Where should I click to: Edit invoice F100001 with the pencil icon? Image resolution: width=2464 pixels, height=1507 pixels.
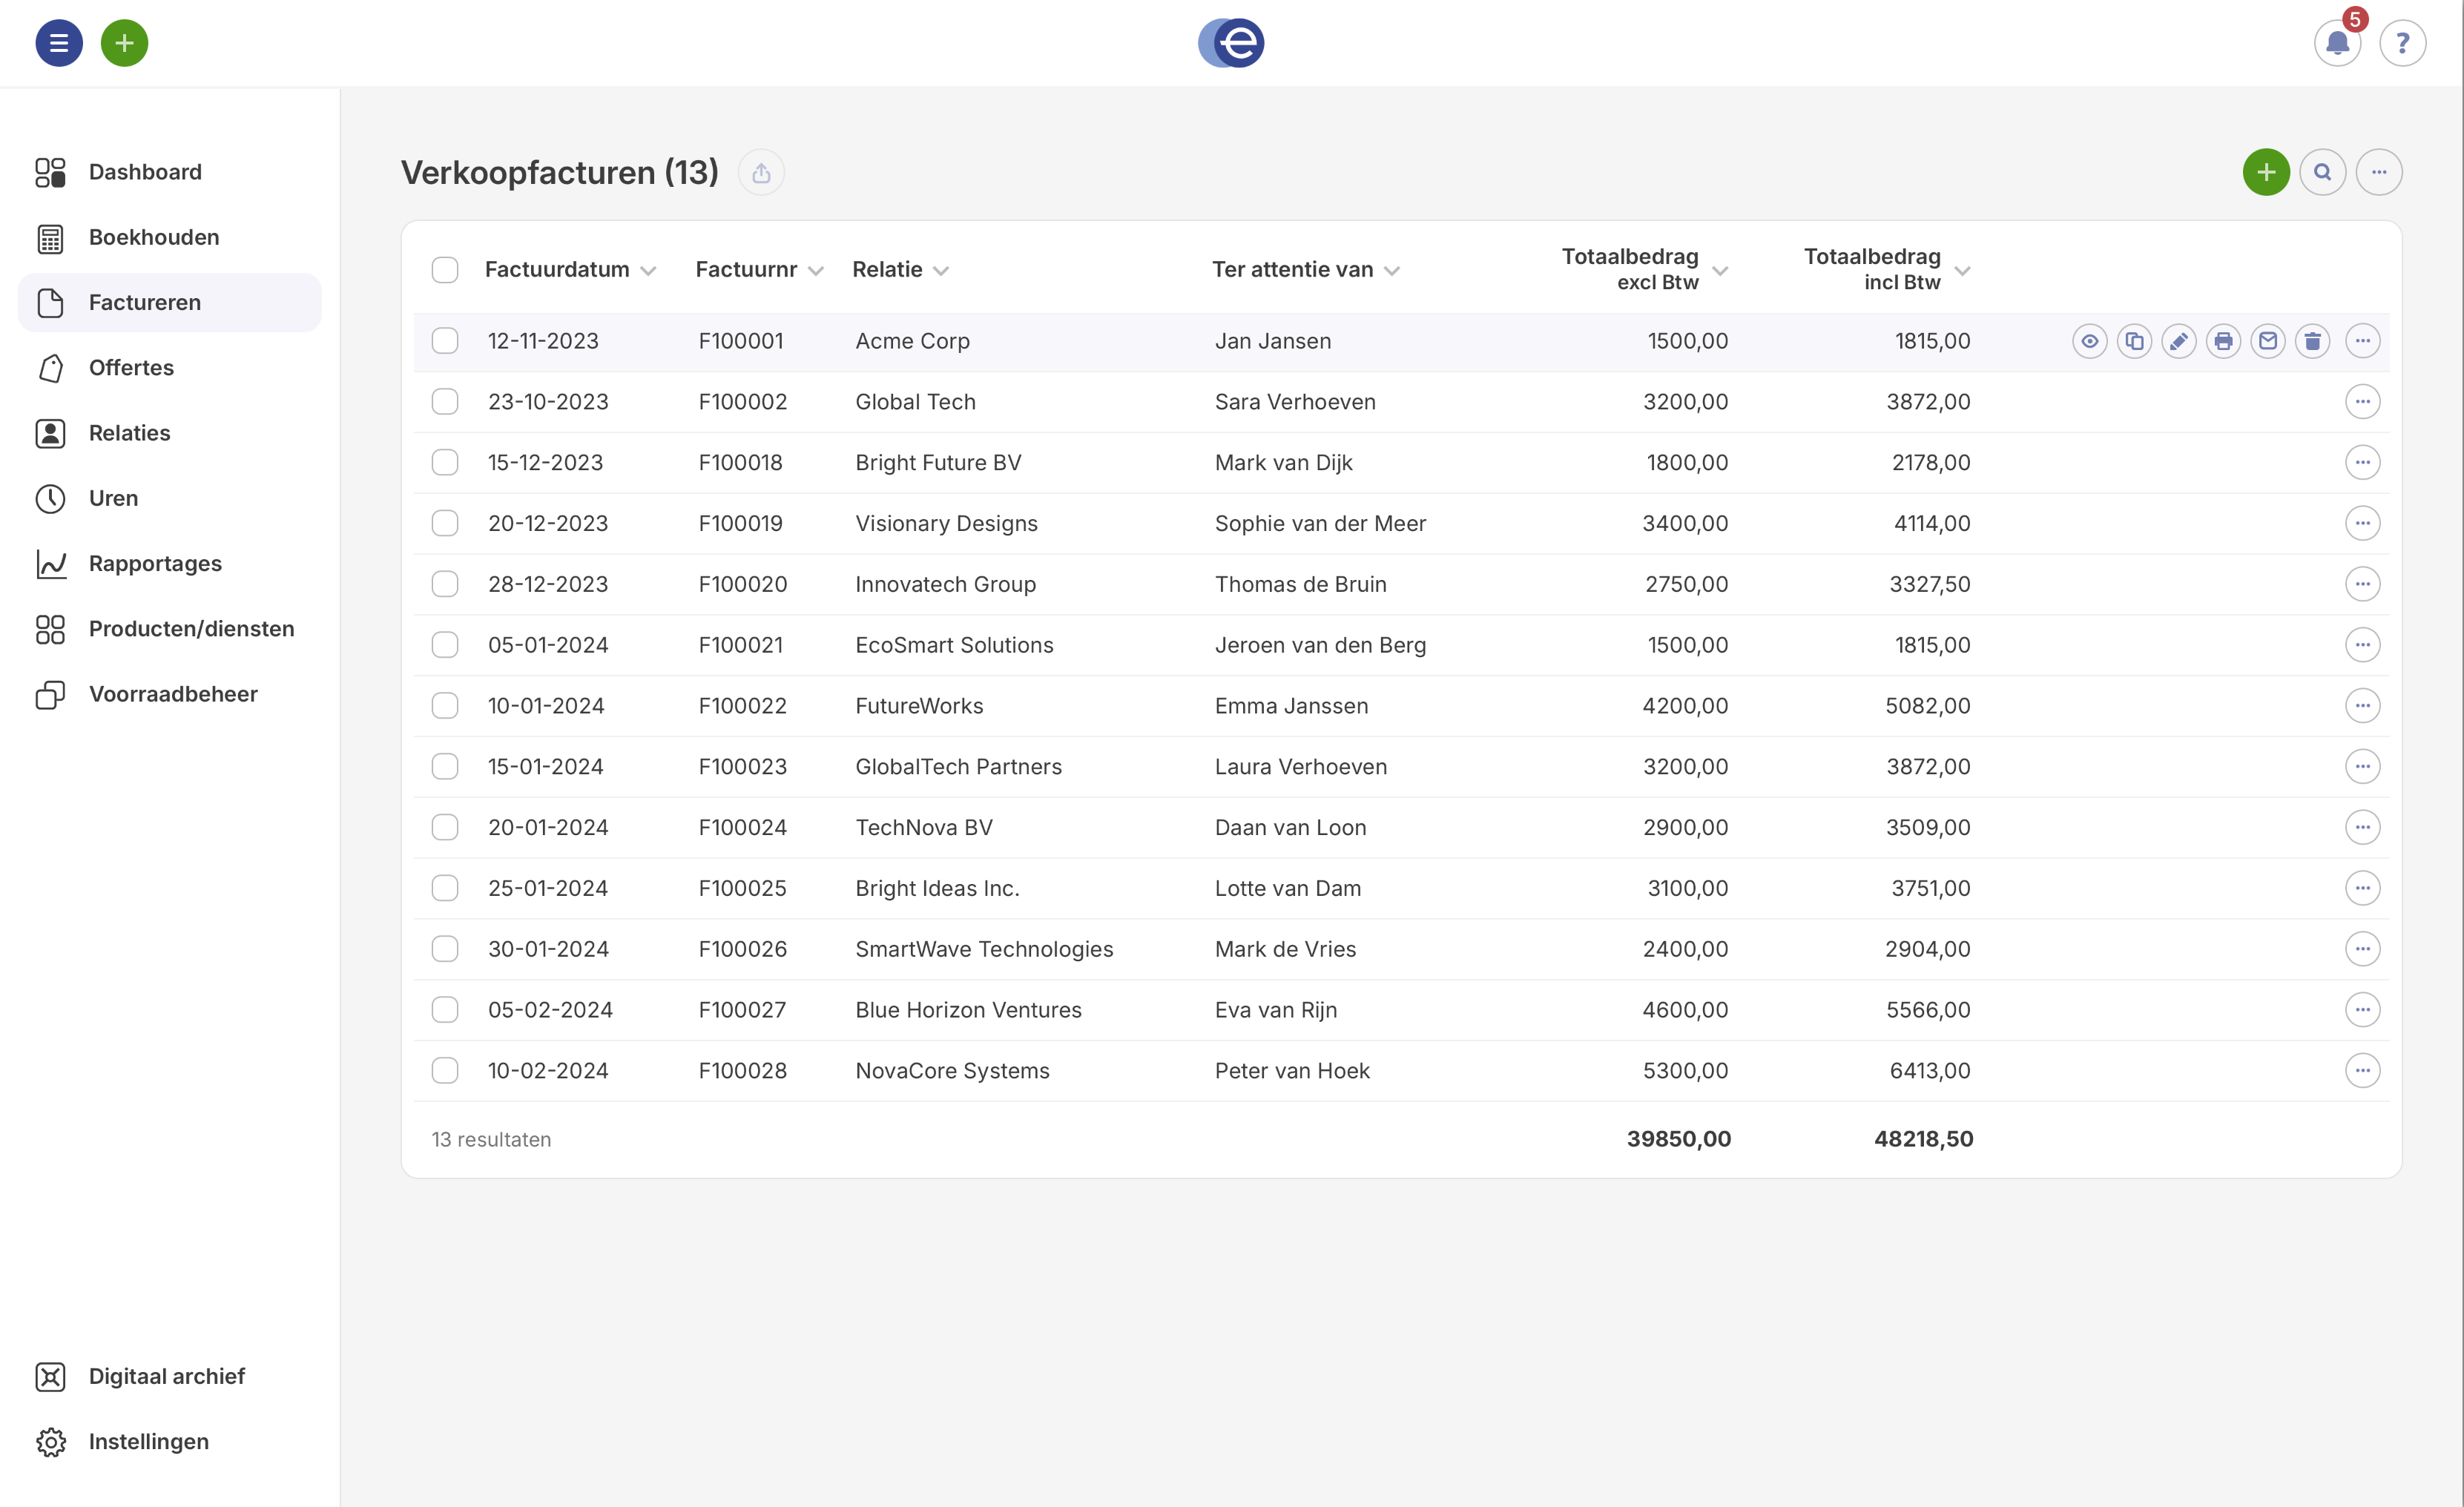[2178, 341]
